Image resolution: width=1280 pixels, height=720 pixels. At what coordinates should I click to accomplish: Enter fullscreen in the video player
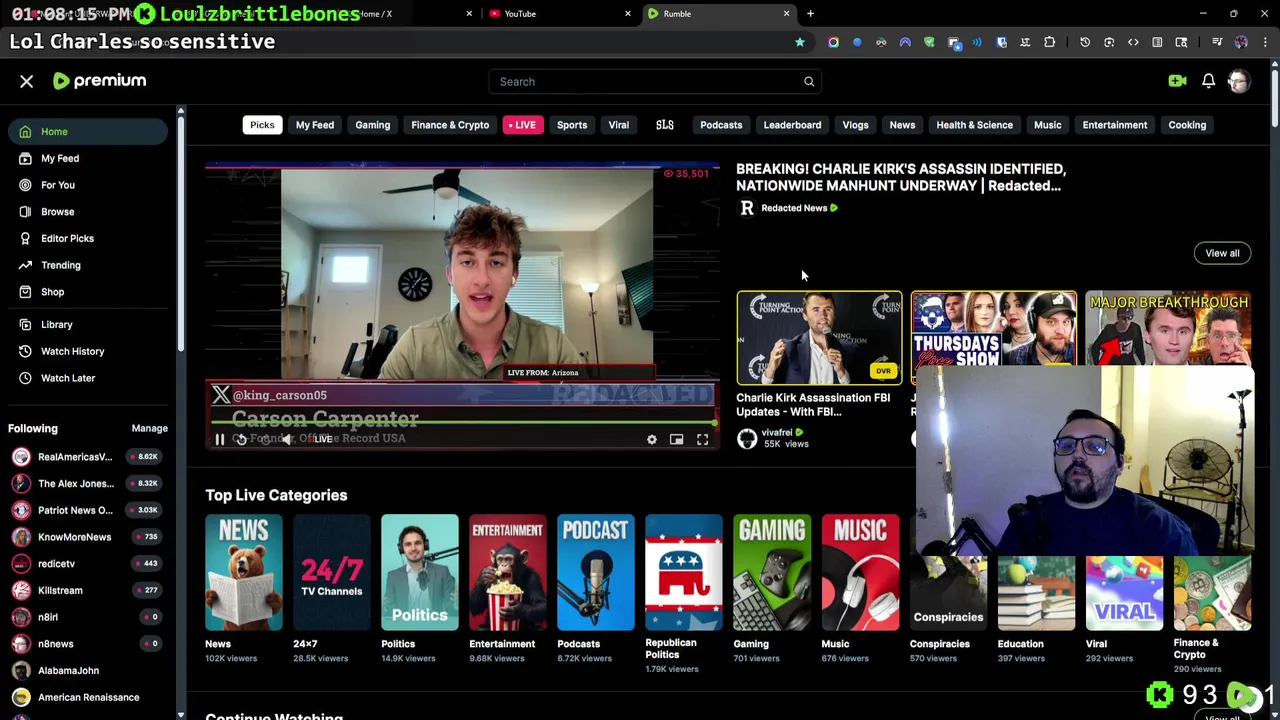(703, 439)
